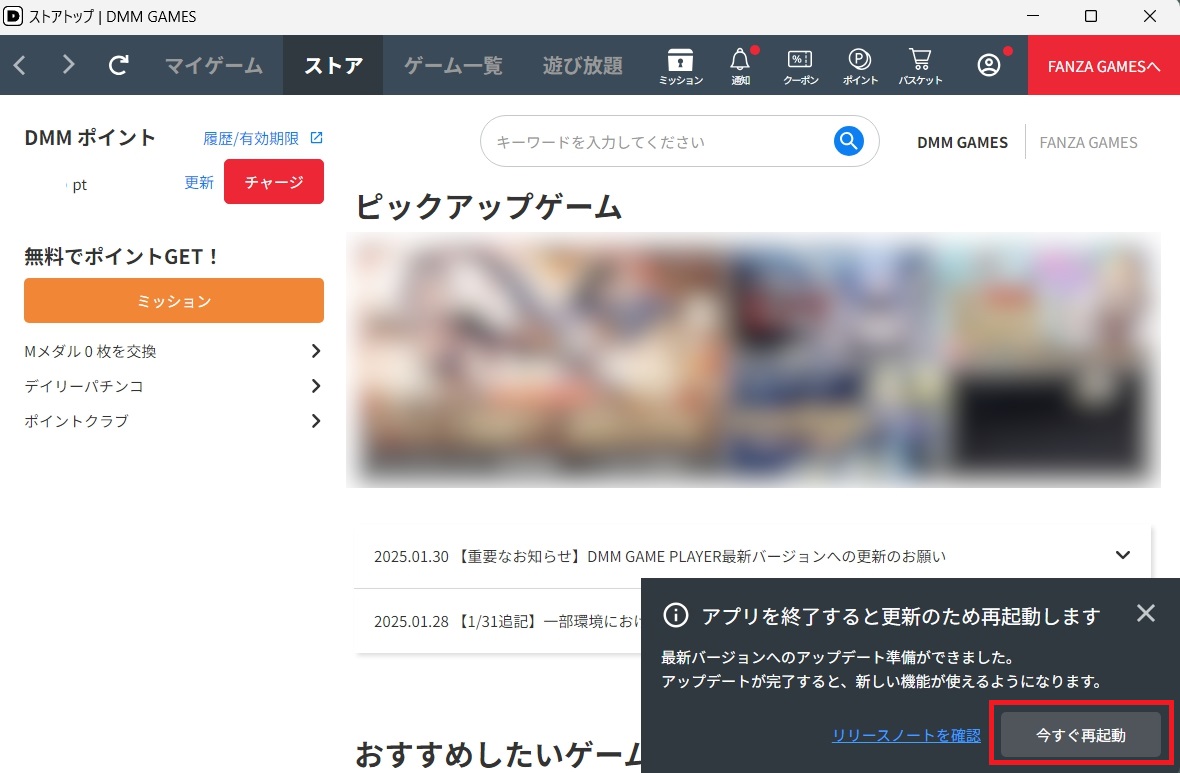Dismiss the update notification with X
Image resolution: width=1180 pixels, height=773 pixels.
click(1145, 613)
